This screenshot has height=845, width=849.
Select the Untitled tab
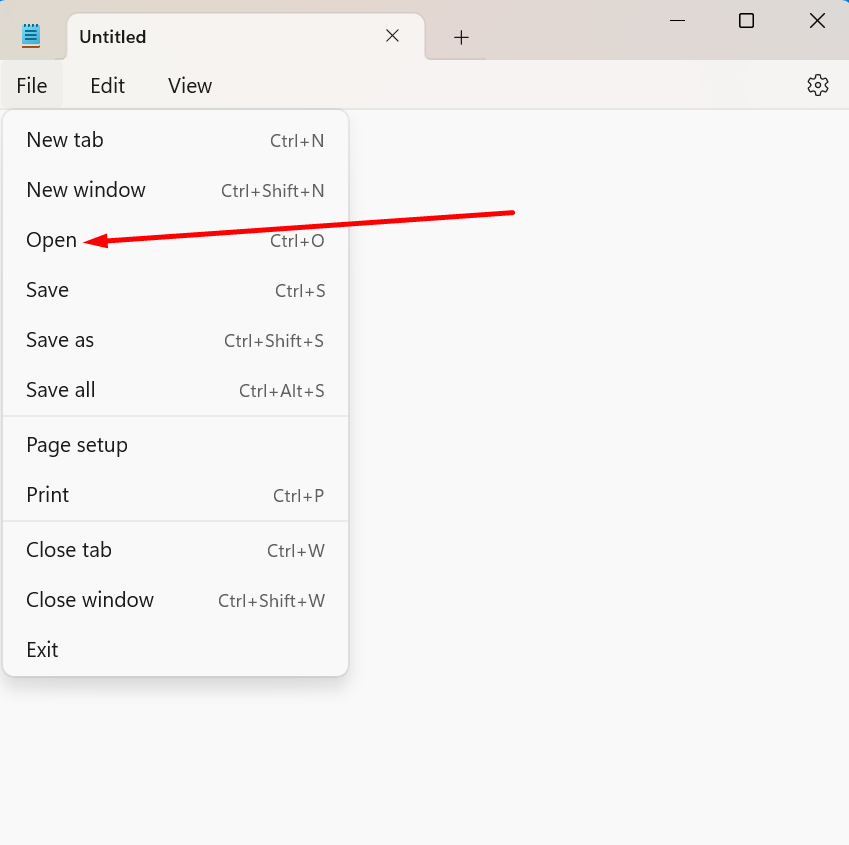click(x=200, y=37)
